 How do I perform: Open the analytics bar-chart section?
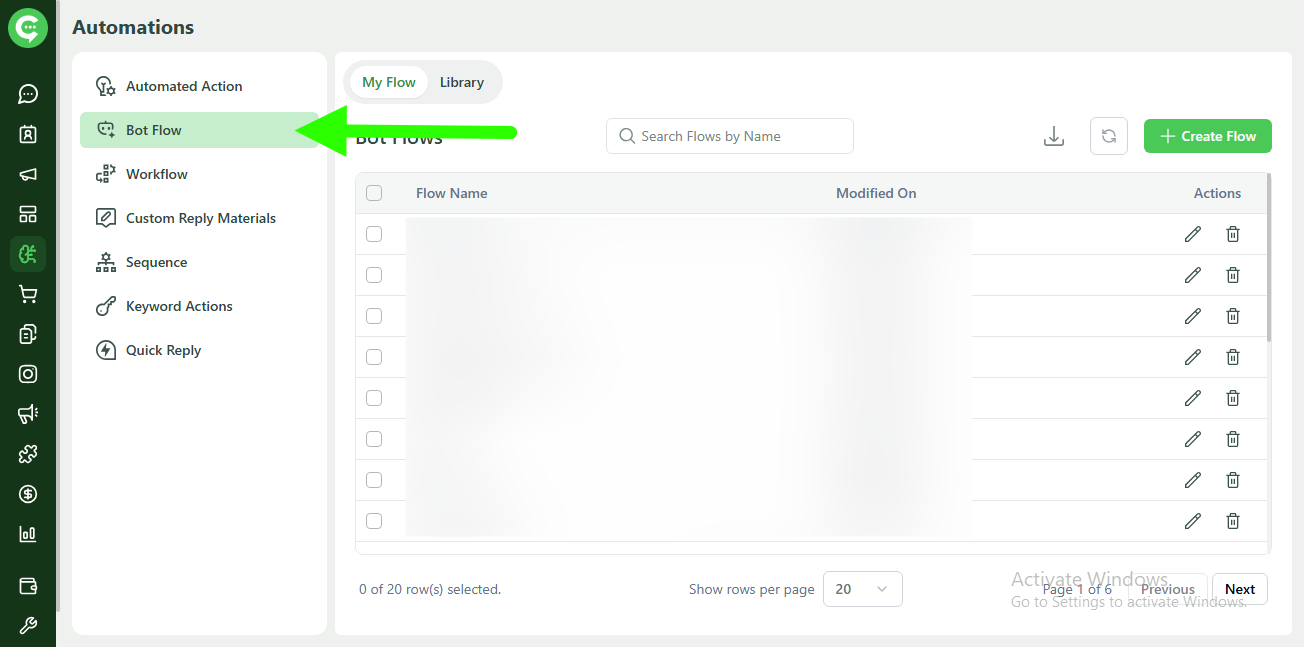point(27,533)
